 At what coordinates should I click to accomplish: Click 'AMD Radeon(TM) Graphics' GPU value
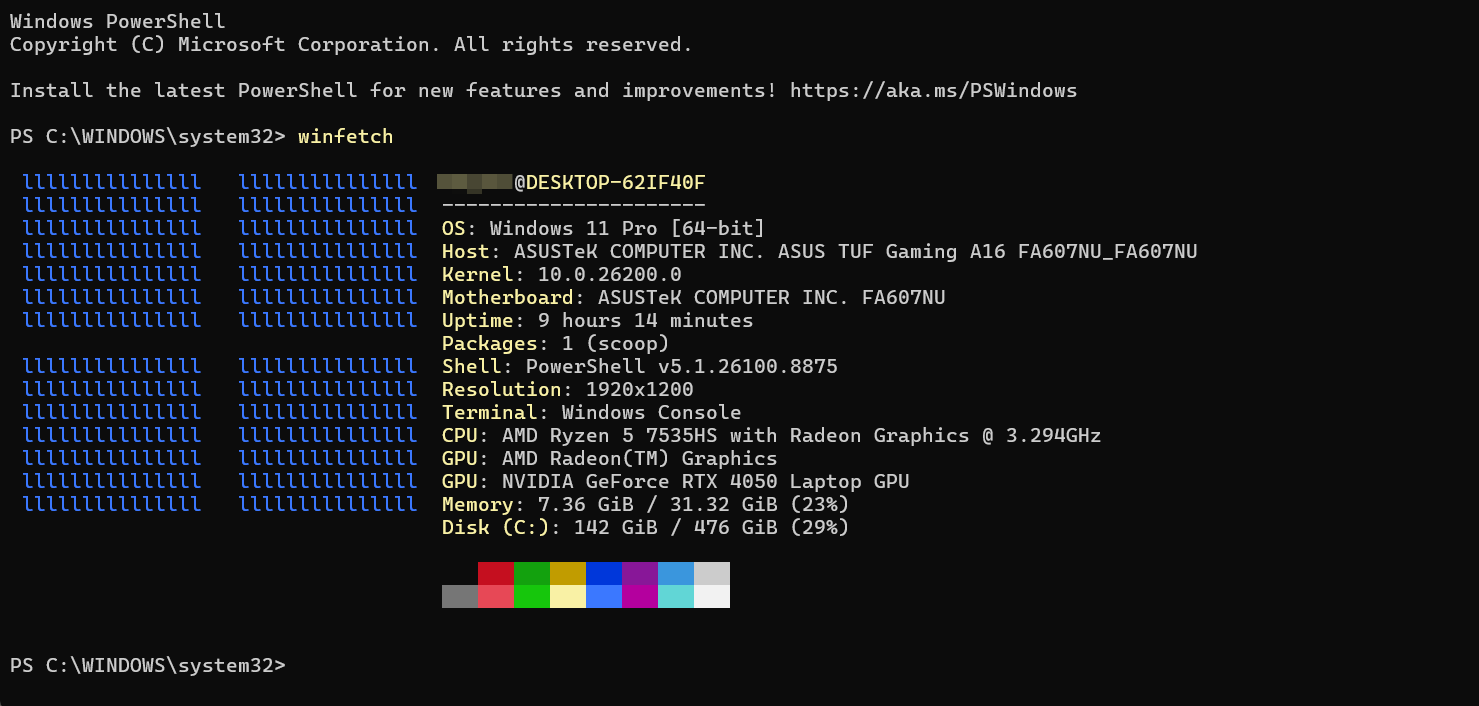pos(639,459)
